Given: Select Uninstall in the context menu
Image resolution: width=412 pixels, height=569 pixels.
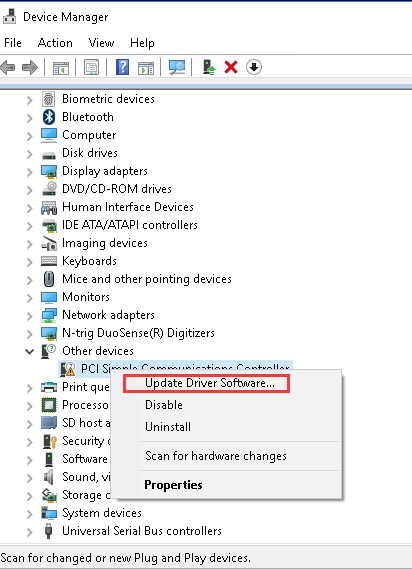Looking at the screenshot, I should point(168,427).
